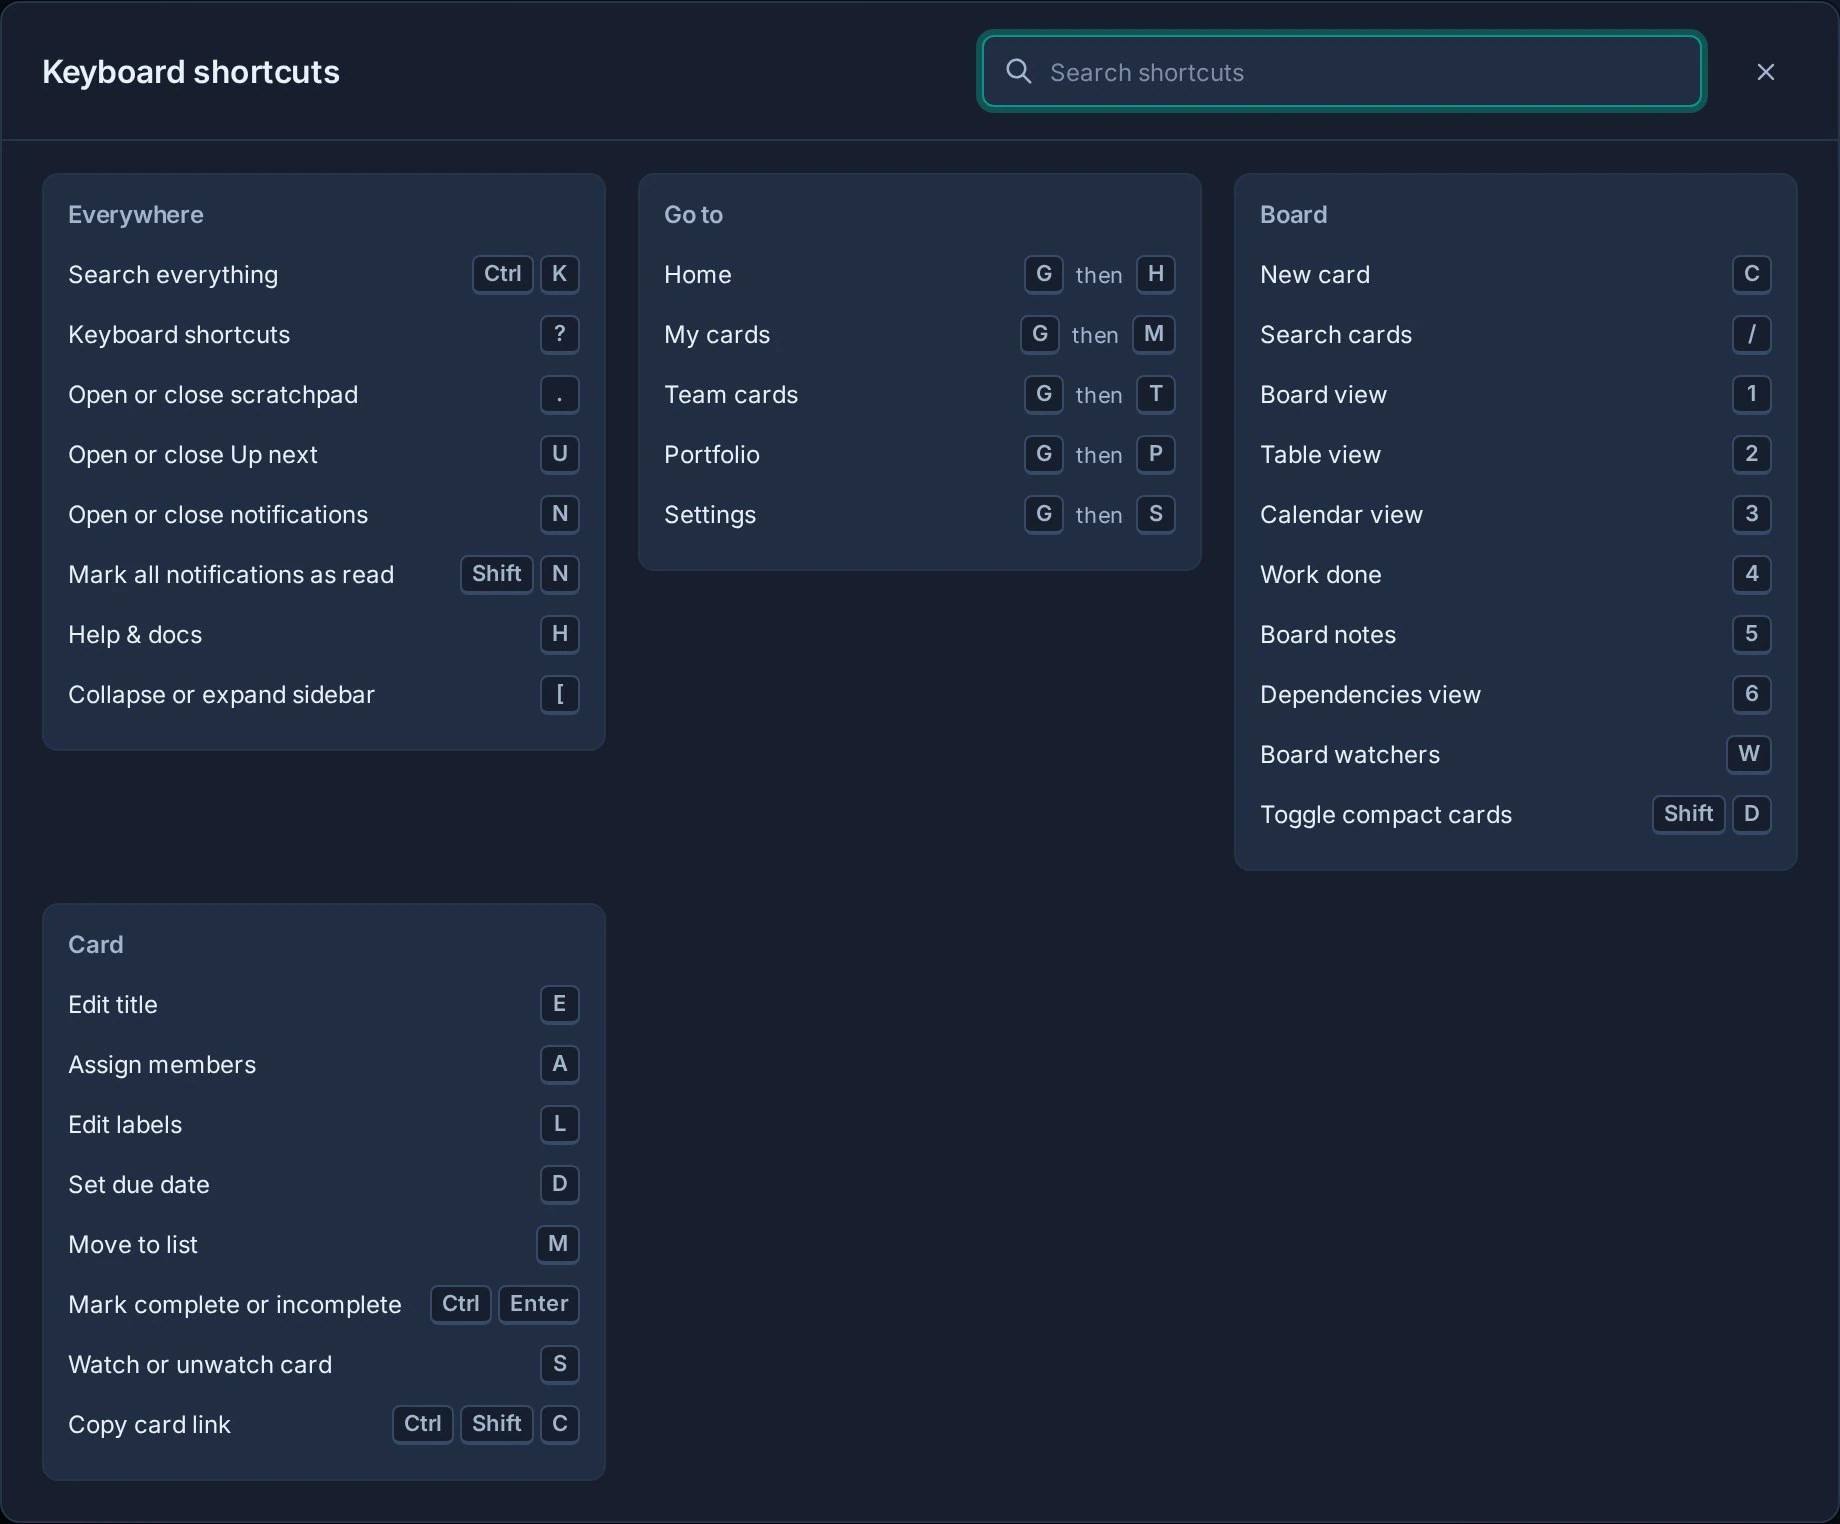The height and width of the screenshot is (1524, 1840).
Task: Click the Enter key for Mark complete
Action: point(539,1304)
